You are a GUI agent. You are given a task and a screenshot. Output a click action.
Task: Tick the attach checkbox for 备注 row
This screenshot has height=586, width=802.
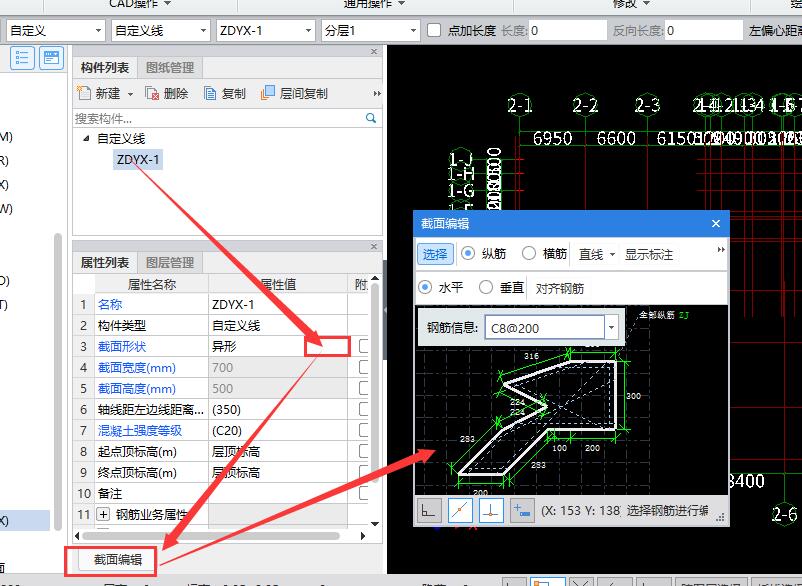(x=364, y=493)
